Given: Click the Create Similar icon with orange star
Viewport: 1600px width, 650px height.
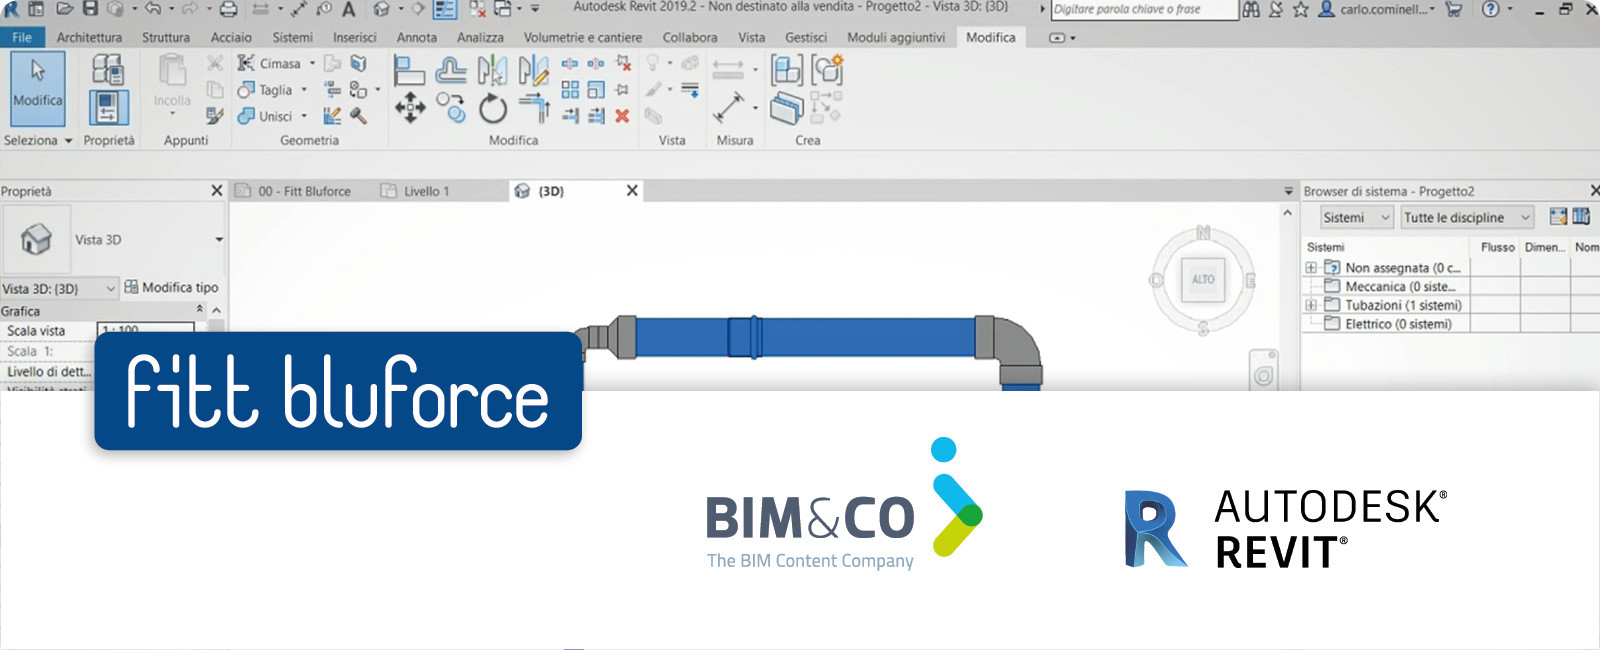Looking at the screenshot, I should (827, 70).
